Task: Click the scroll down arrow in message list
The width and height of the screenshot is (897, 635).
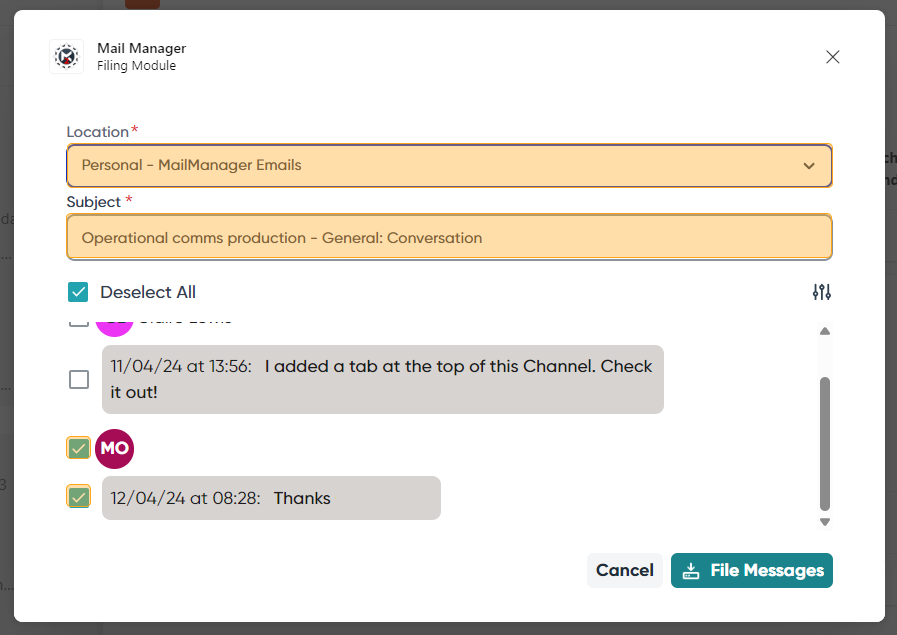Action: [x=825, y=522]
